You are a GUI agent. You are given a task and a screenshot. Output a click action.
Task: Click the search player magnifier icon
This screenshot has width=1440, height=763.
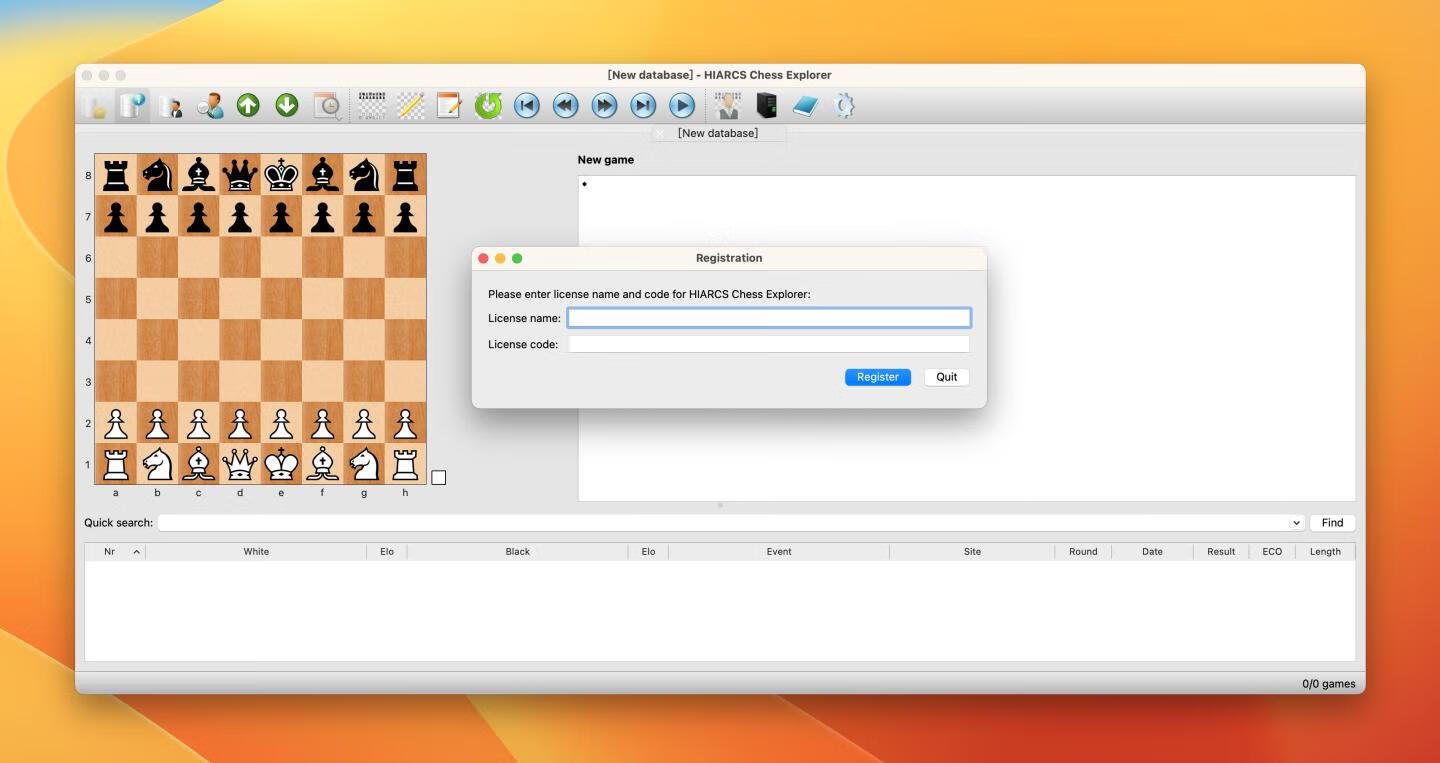click(210, 106)
